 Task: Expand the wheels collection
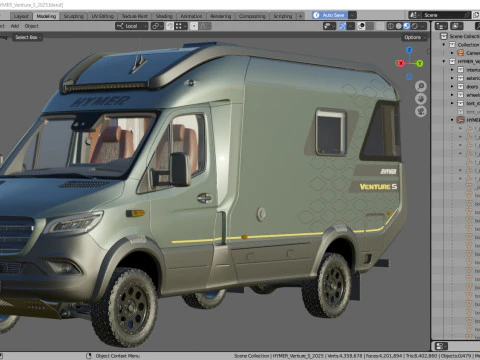(x=452, y=95)
